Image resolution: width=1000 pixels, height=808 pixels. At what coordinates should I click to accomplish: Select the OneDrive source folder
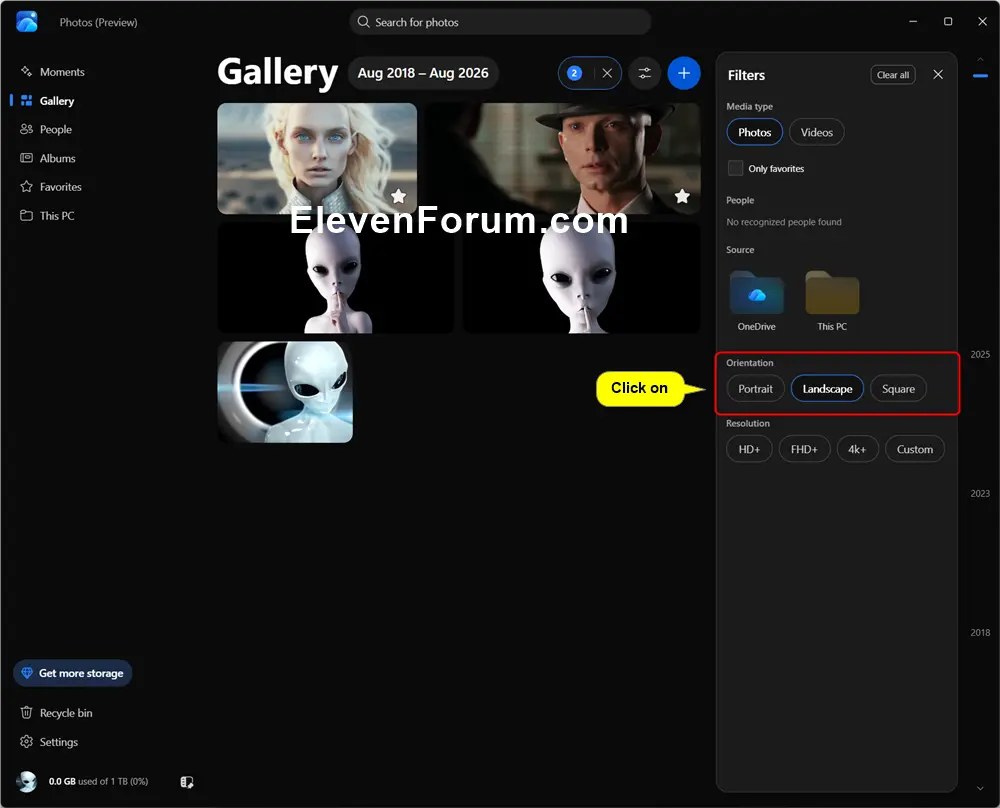[x=756, y=300]
